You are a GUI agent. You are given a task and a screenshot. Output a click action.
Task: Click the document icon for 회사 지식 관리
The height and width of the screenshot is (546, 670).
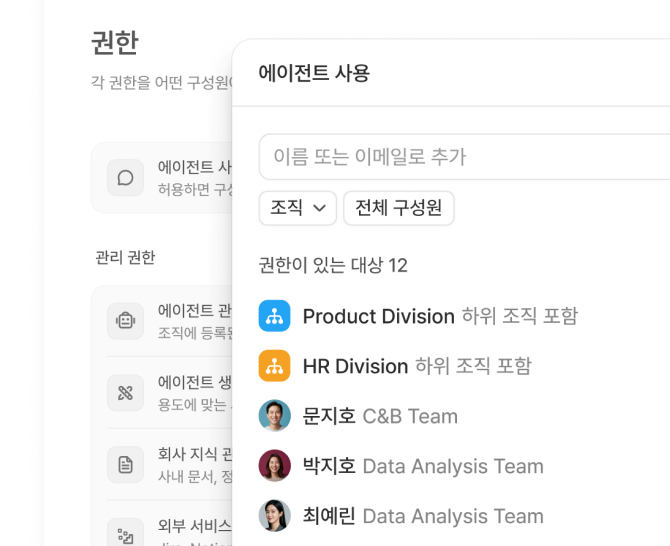pyautogui.click(x=125, y=465)
